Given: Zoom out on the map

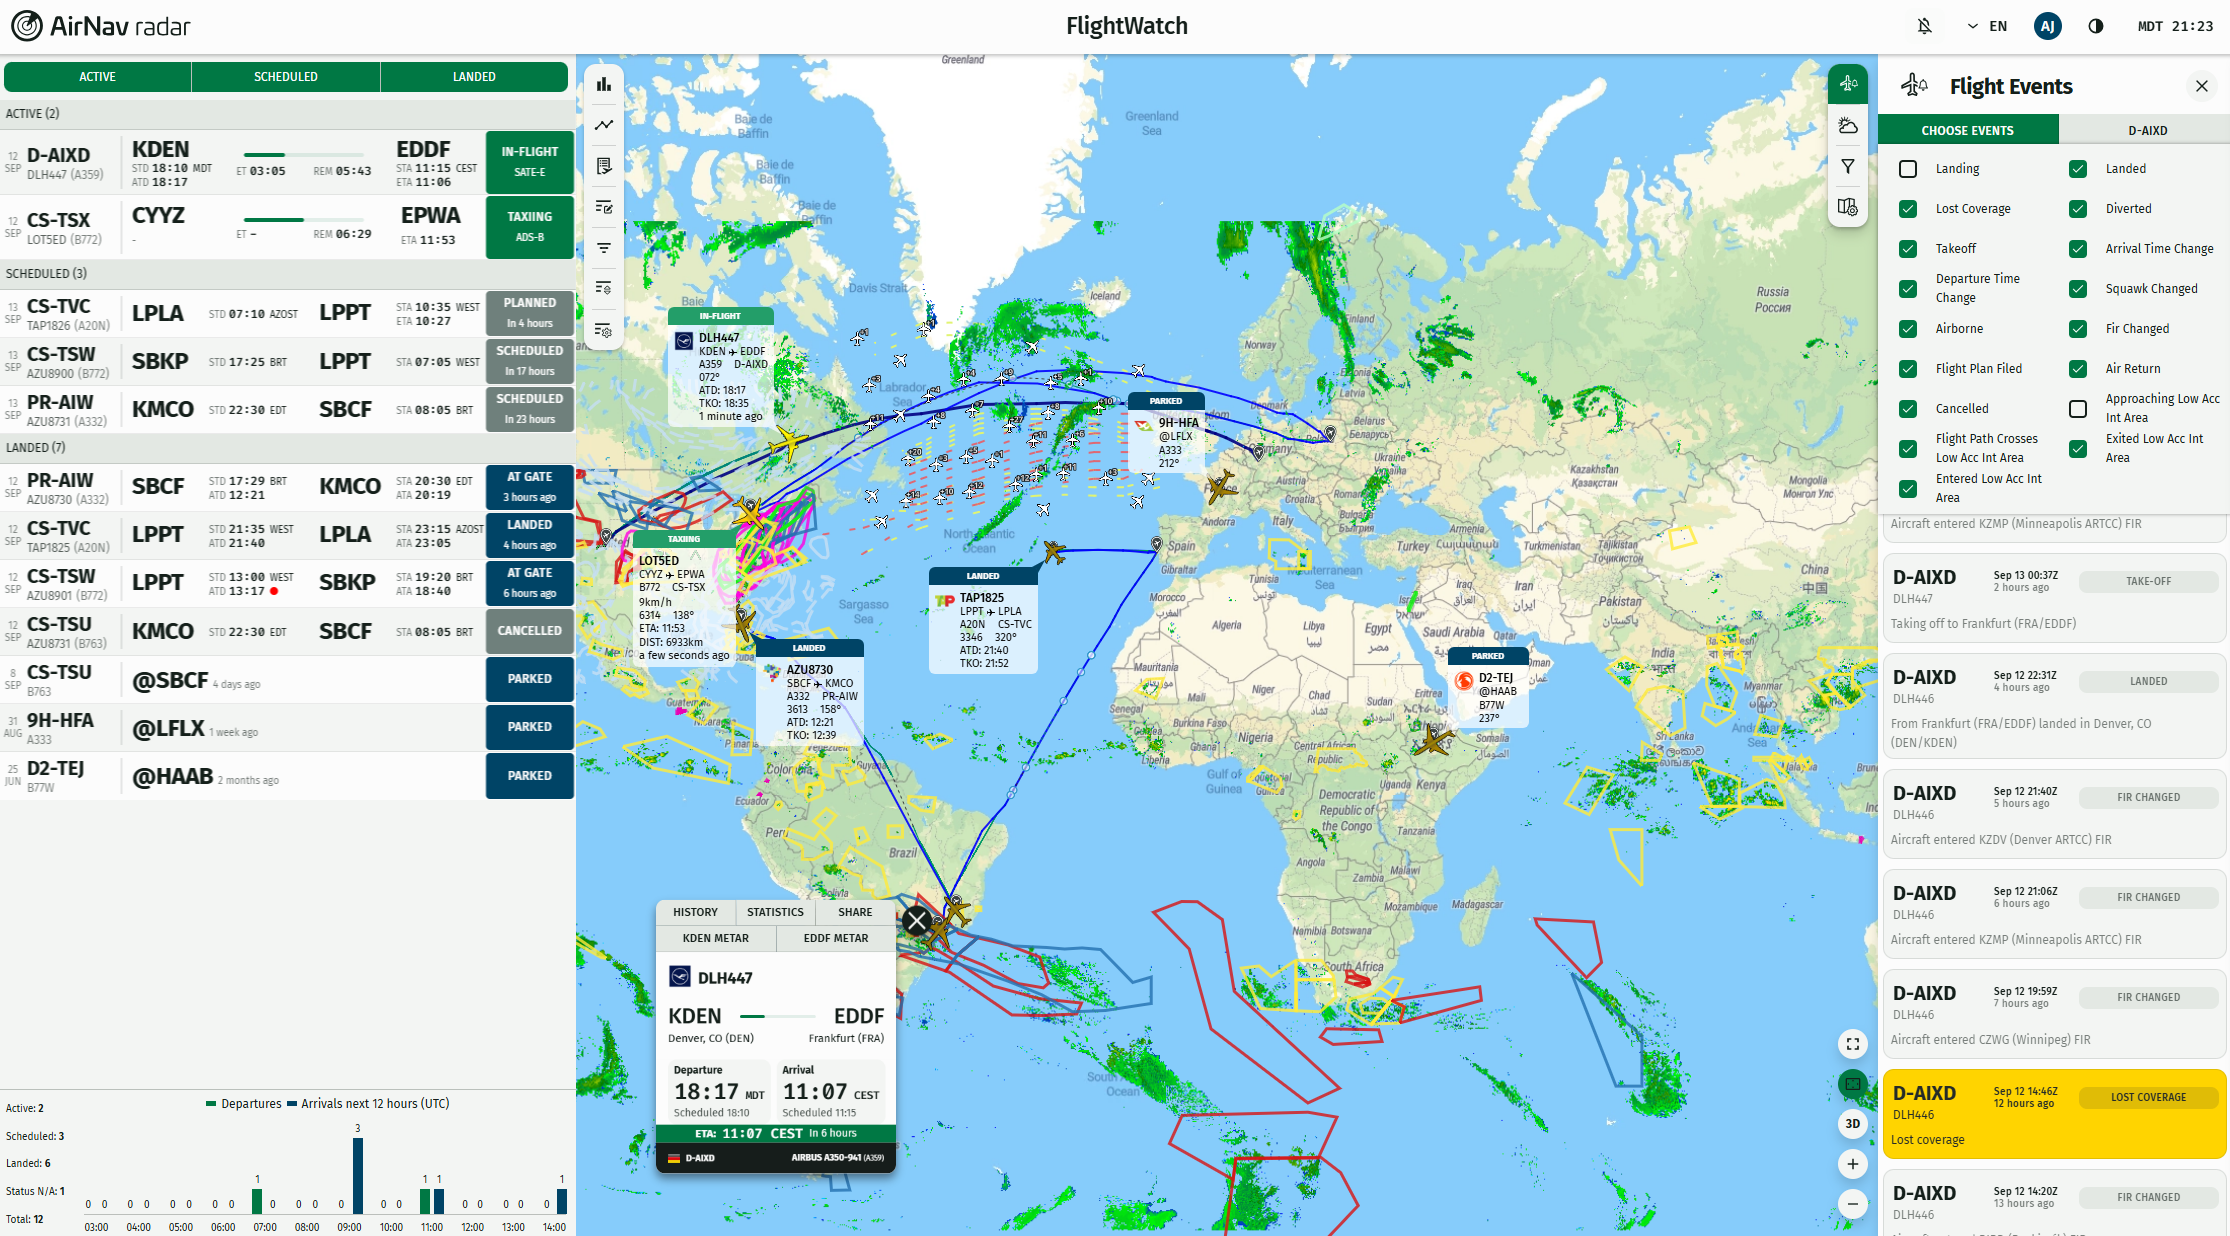Looking at the screenshot, I should 1853,1204.
